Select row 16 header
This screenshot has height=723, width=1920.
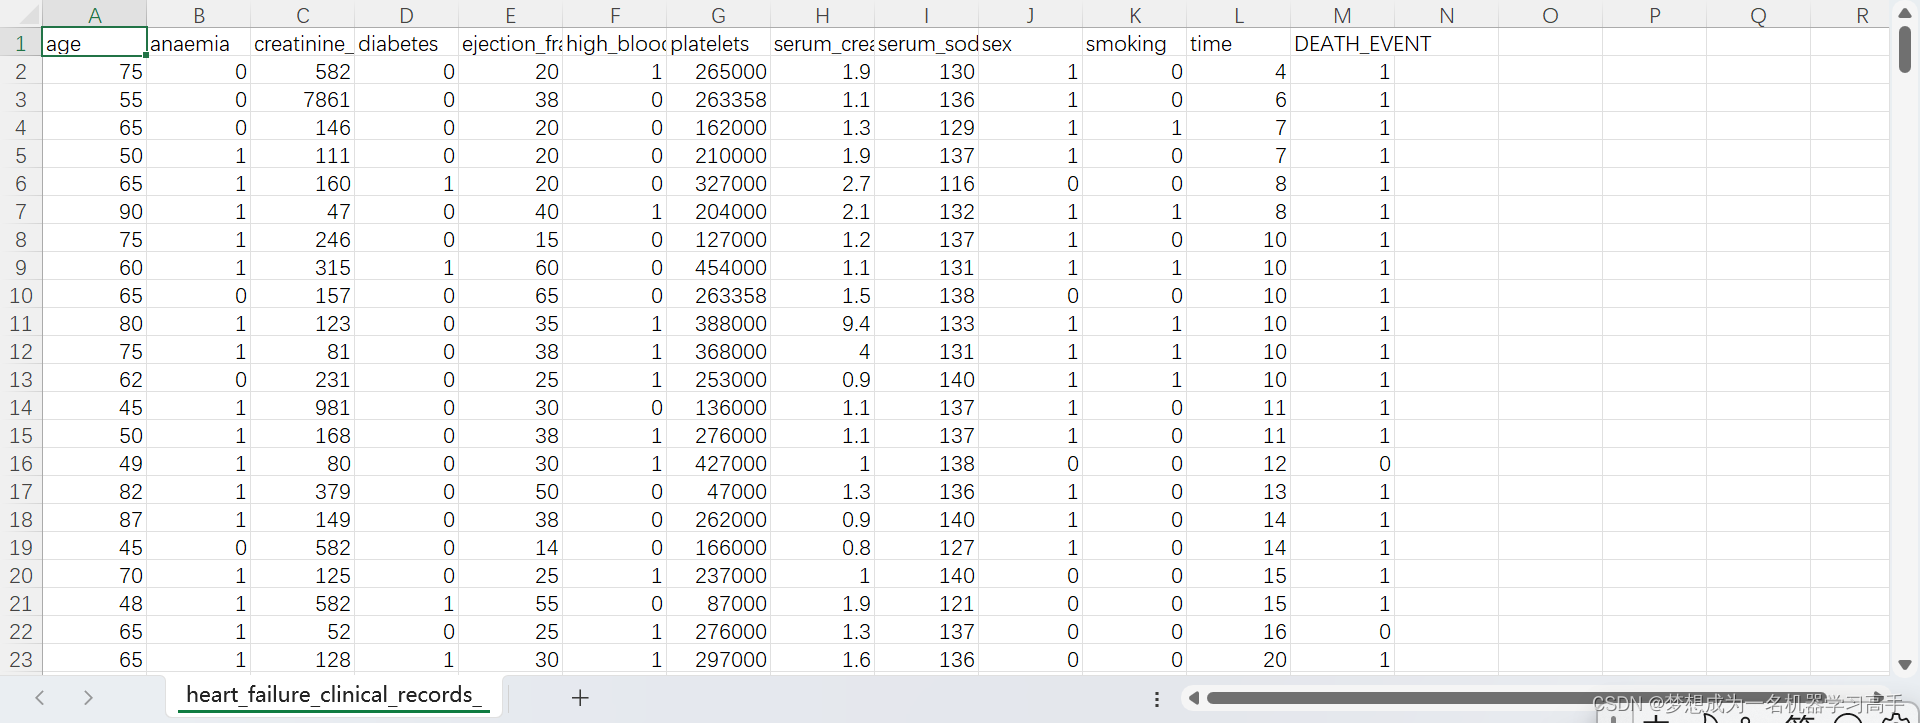coord(20,463)
